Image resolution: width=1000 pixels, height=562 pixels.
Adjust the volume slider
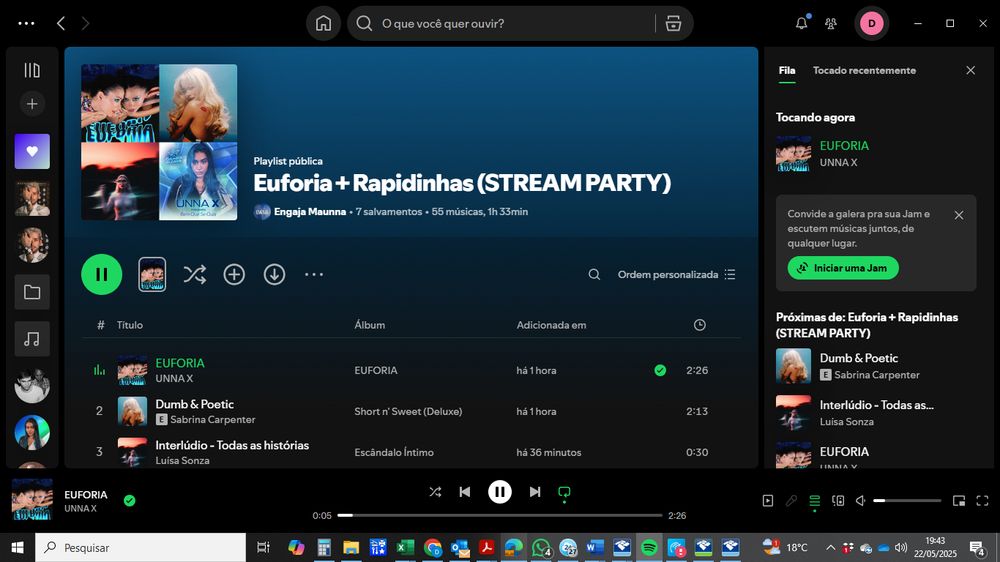click(x=907, y=501)
